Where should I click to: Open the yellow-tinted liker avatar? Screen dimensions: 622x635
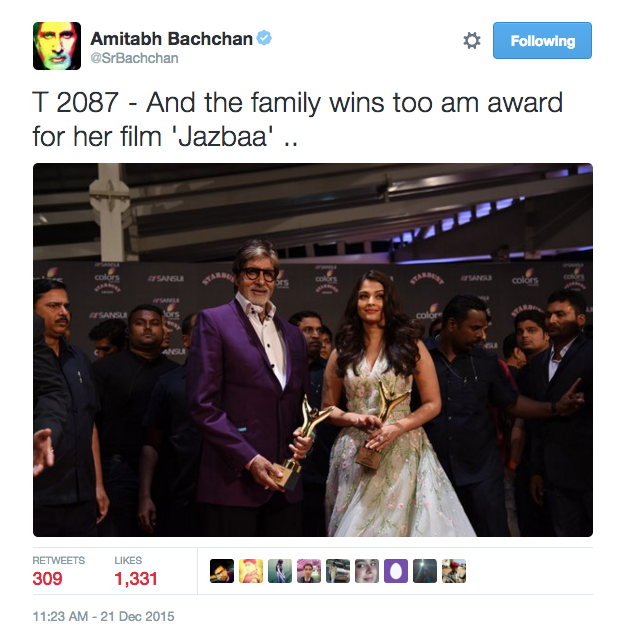click(x=251, y=571)
